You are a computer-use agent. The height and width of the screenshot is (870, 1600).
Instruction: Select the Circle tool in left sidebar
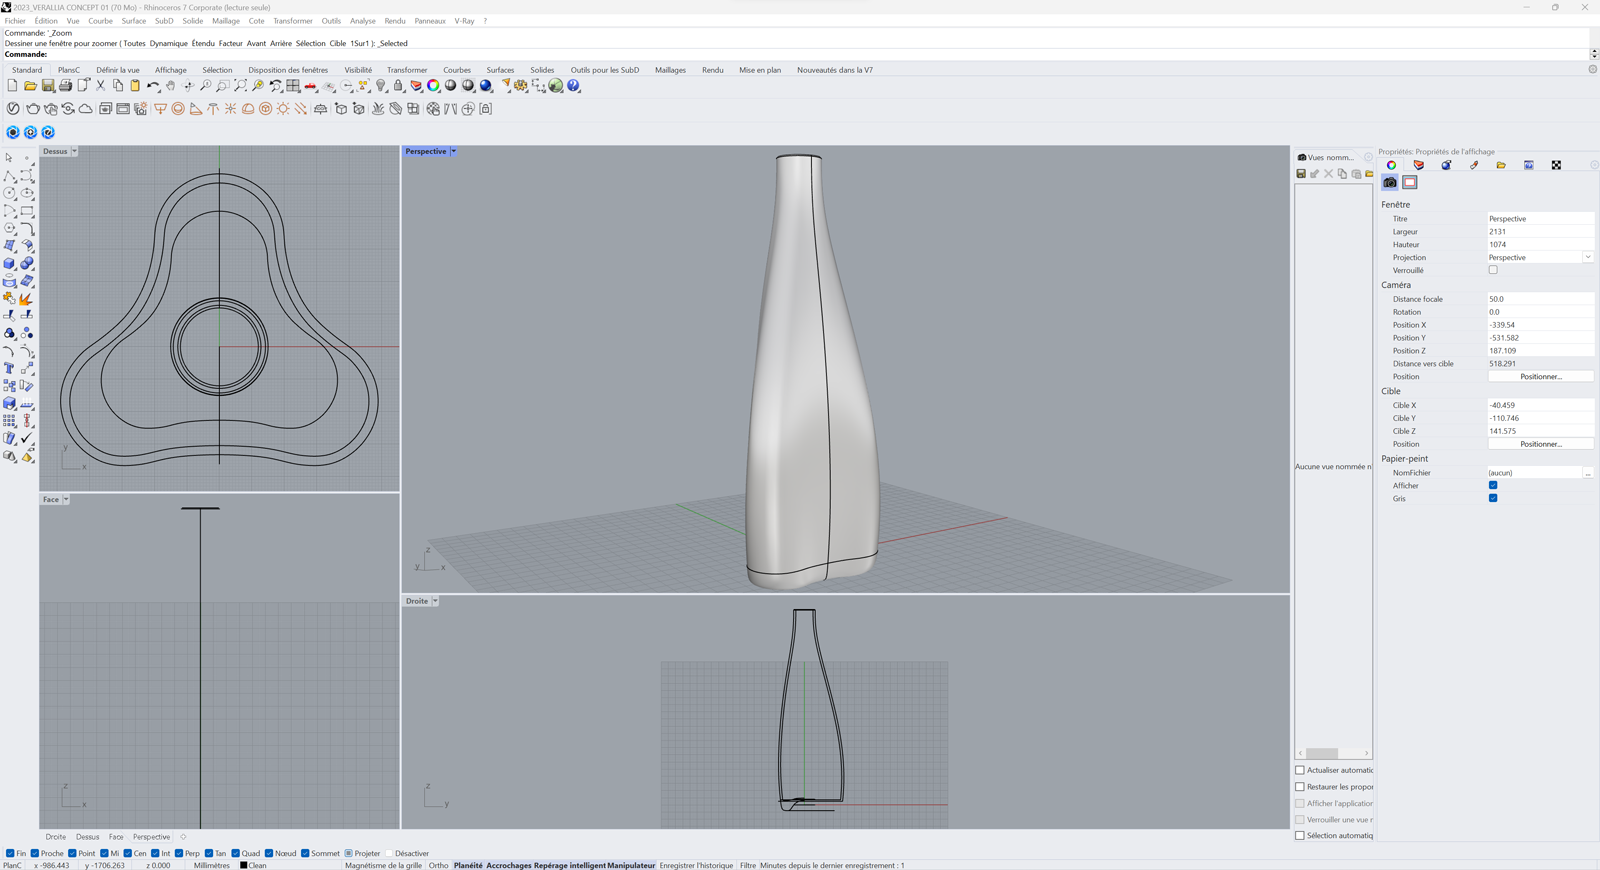coord(10,193)
